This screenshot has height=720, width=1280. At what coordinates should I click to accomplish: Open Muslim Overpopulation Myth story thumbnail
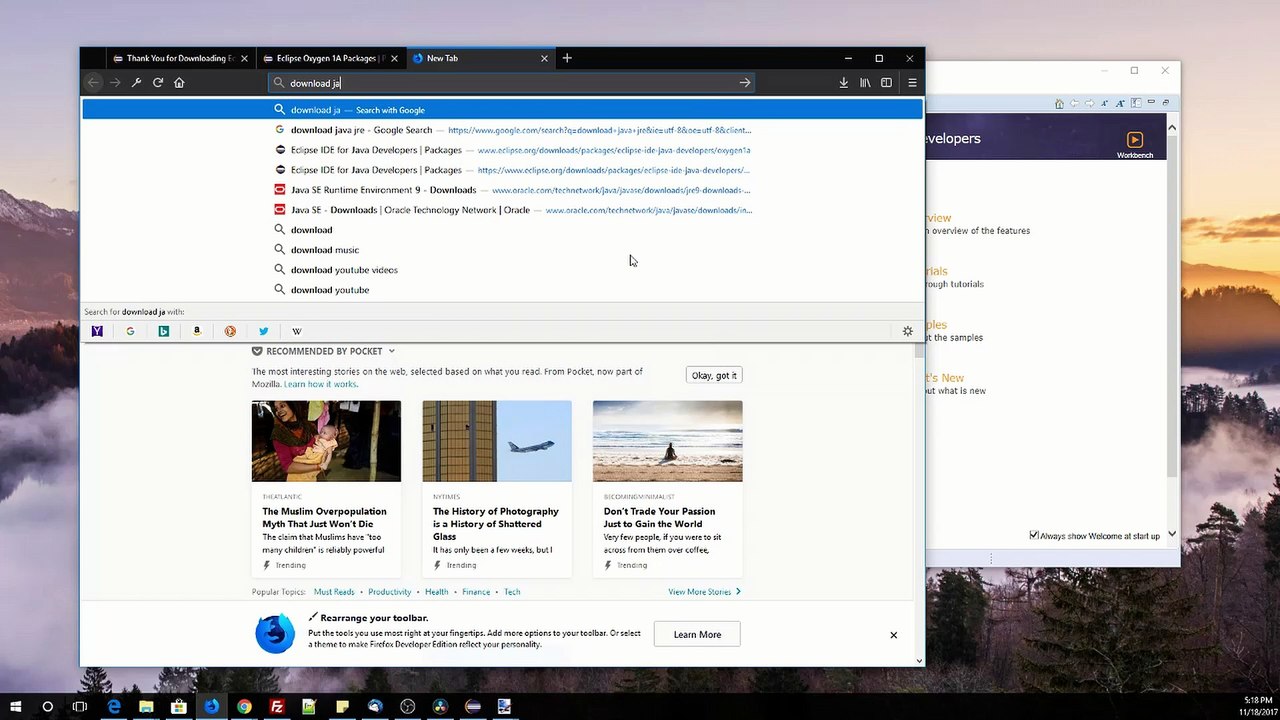[x=326, y=441]
